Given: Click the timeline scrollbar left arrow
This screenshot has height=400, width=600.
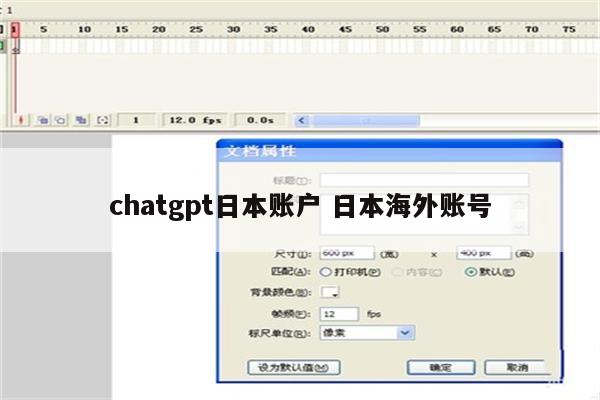Looking at the screenshot, I should (299, 119).
